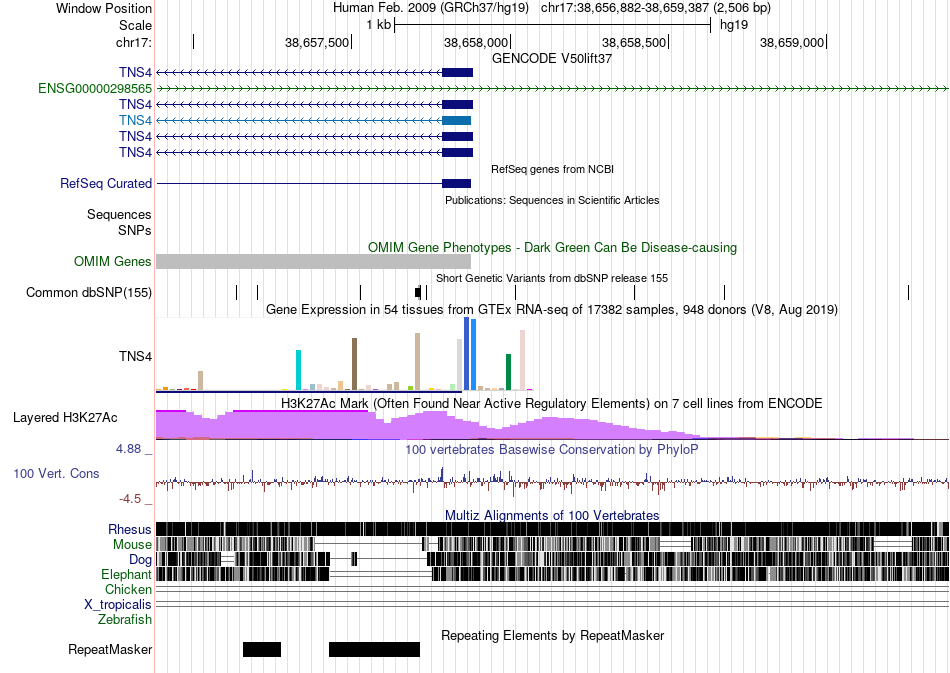Open the GENCODE V50lift37 track title
Image resolution: width=950 pixels, height=673 pixels.
tap(552, 59)
